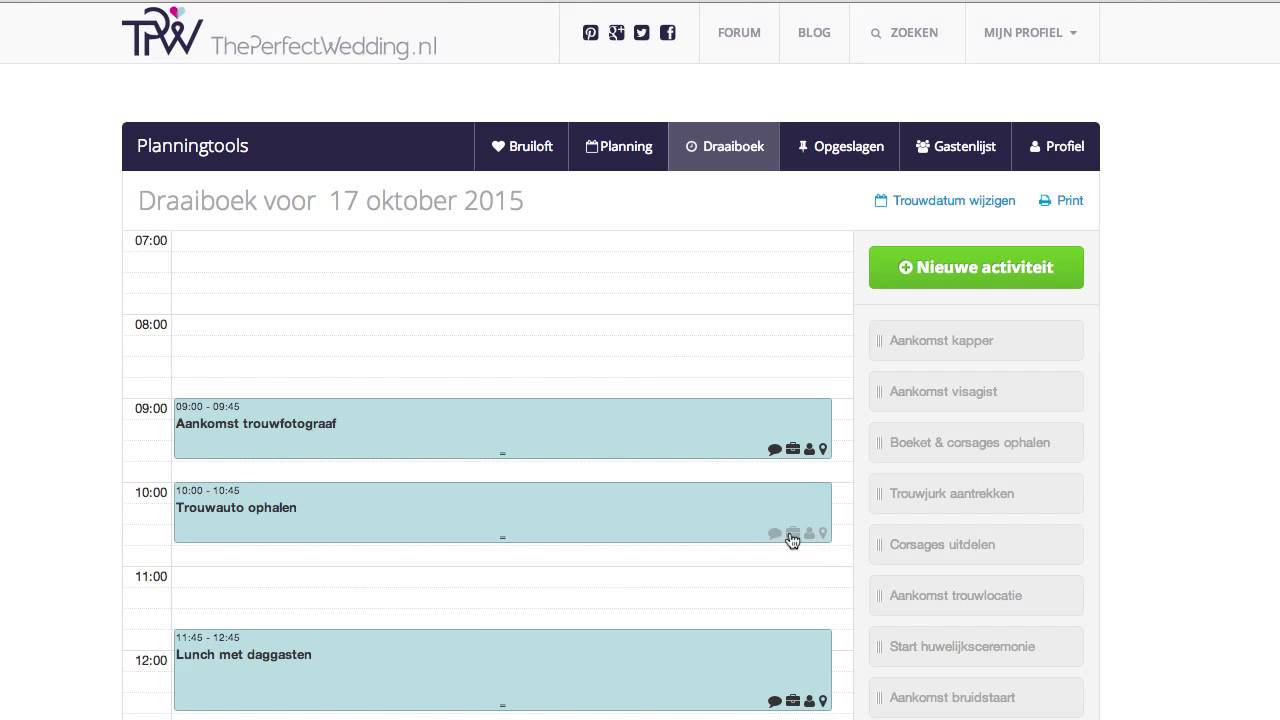Select the Trouwjurk aantrekken activity
The height and width of the screenshot is (720, 1280).
976,494
